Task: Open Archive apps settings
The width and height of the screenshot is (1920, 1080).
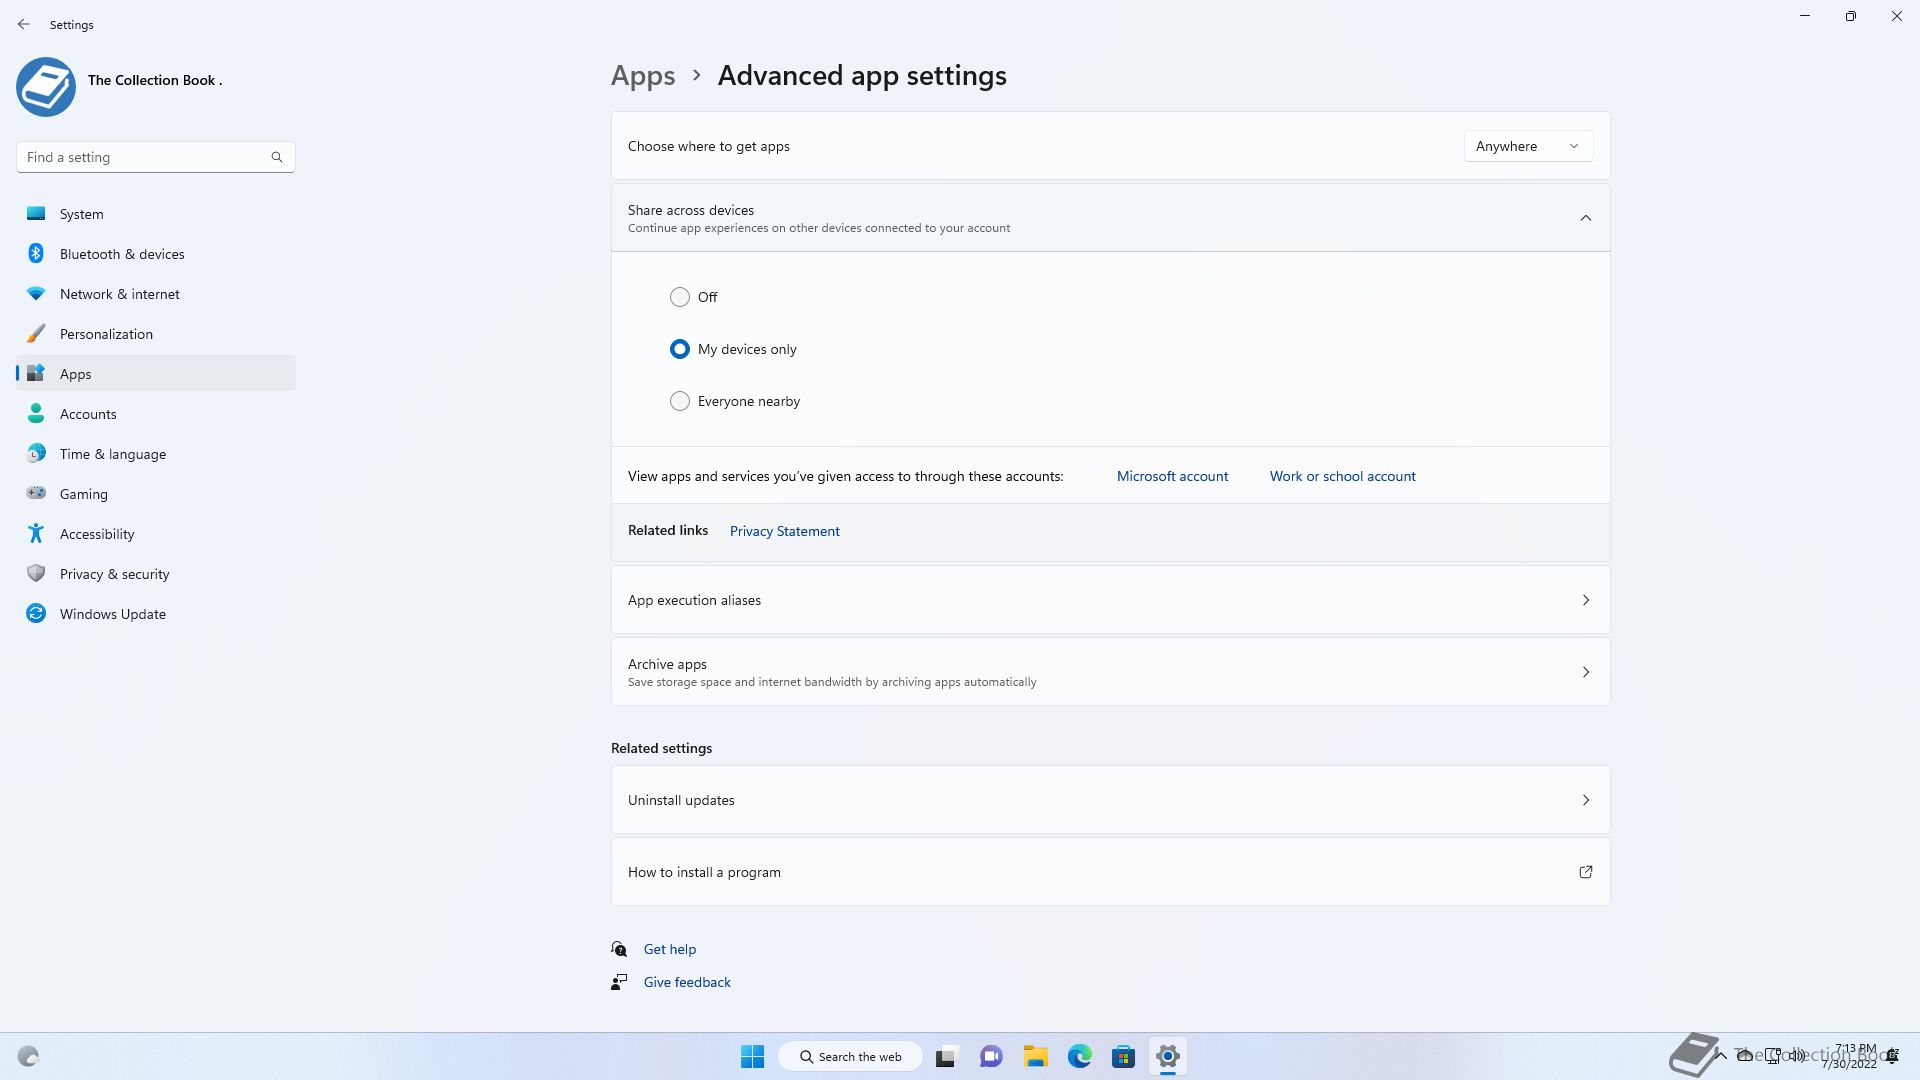Action: pyautogui.click(x=1110, y=672)
